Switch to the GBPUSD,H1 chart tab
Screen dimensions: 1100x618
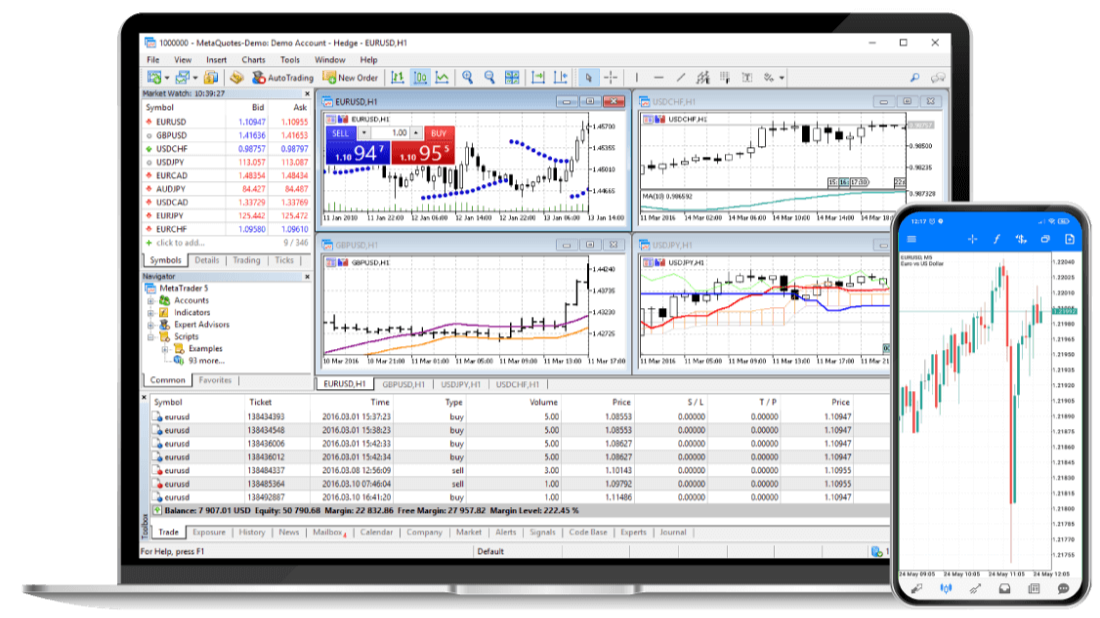click(403, 384)
